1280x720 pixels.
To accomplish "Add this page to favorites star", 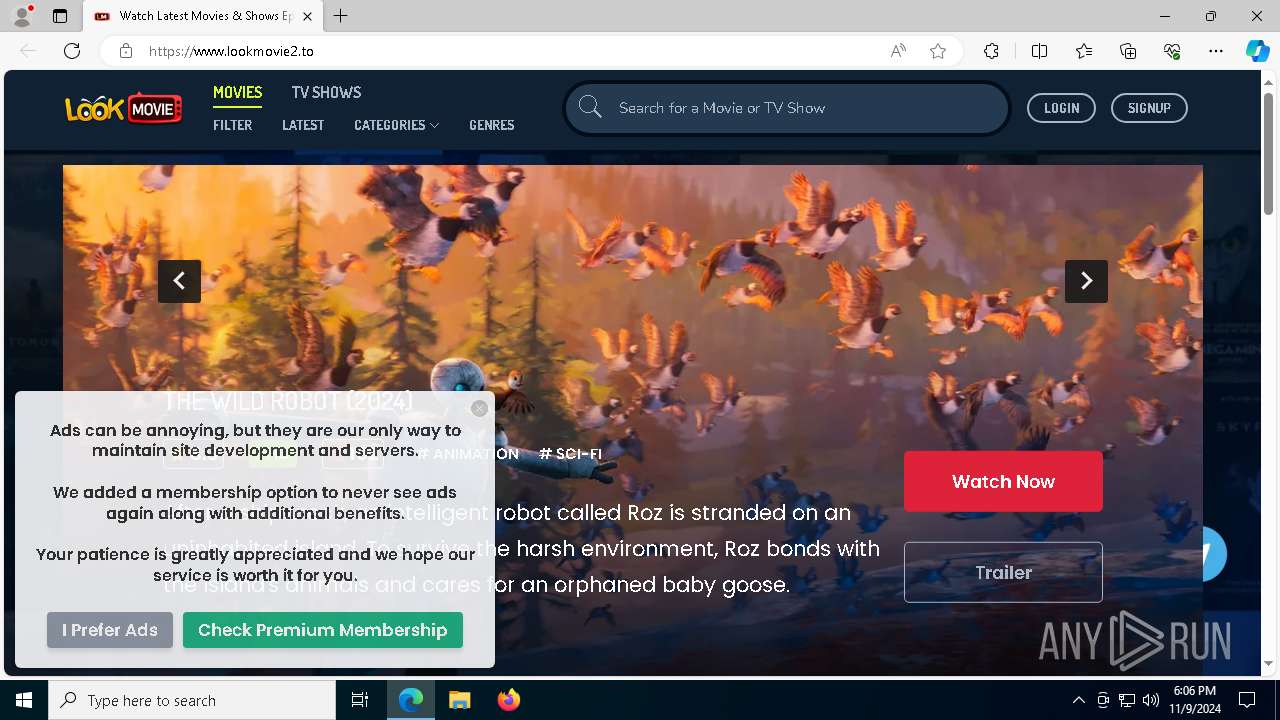I will click(938, 51).
